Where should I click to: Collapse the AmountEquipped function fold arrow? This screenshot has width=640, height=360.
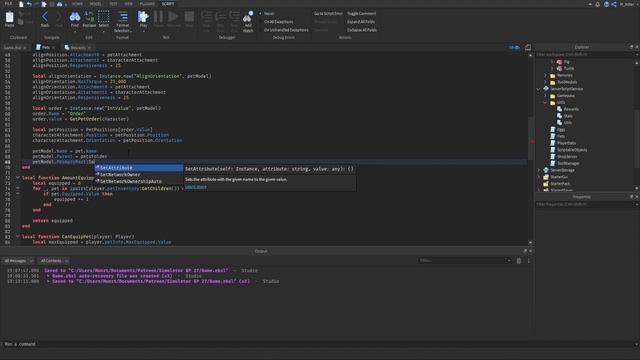(18, 178)
